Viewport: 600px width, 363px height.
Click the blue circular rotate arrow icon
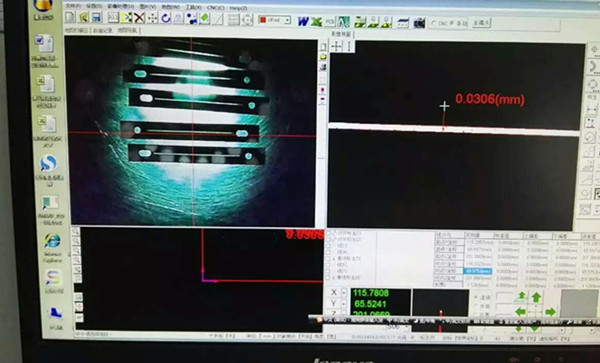tap(165, 18)
